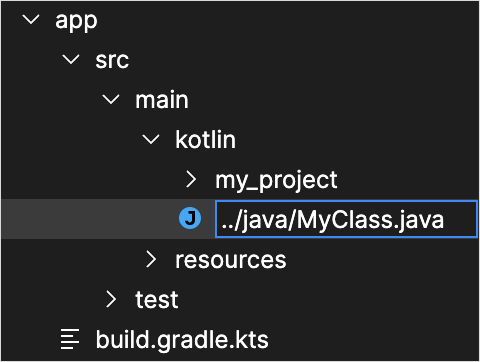The height and width of the screenshot is (362, 480).
Task: Select the main folder label
Action: tap(162, 100)
